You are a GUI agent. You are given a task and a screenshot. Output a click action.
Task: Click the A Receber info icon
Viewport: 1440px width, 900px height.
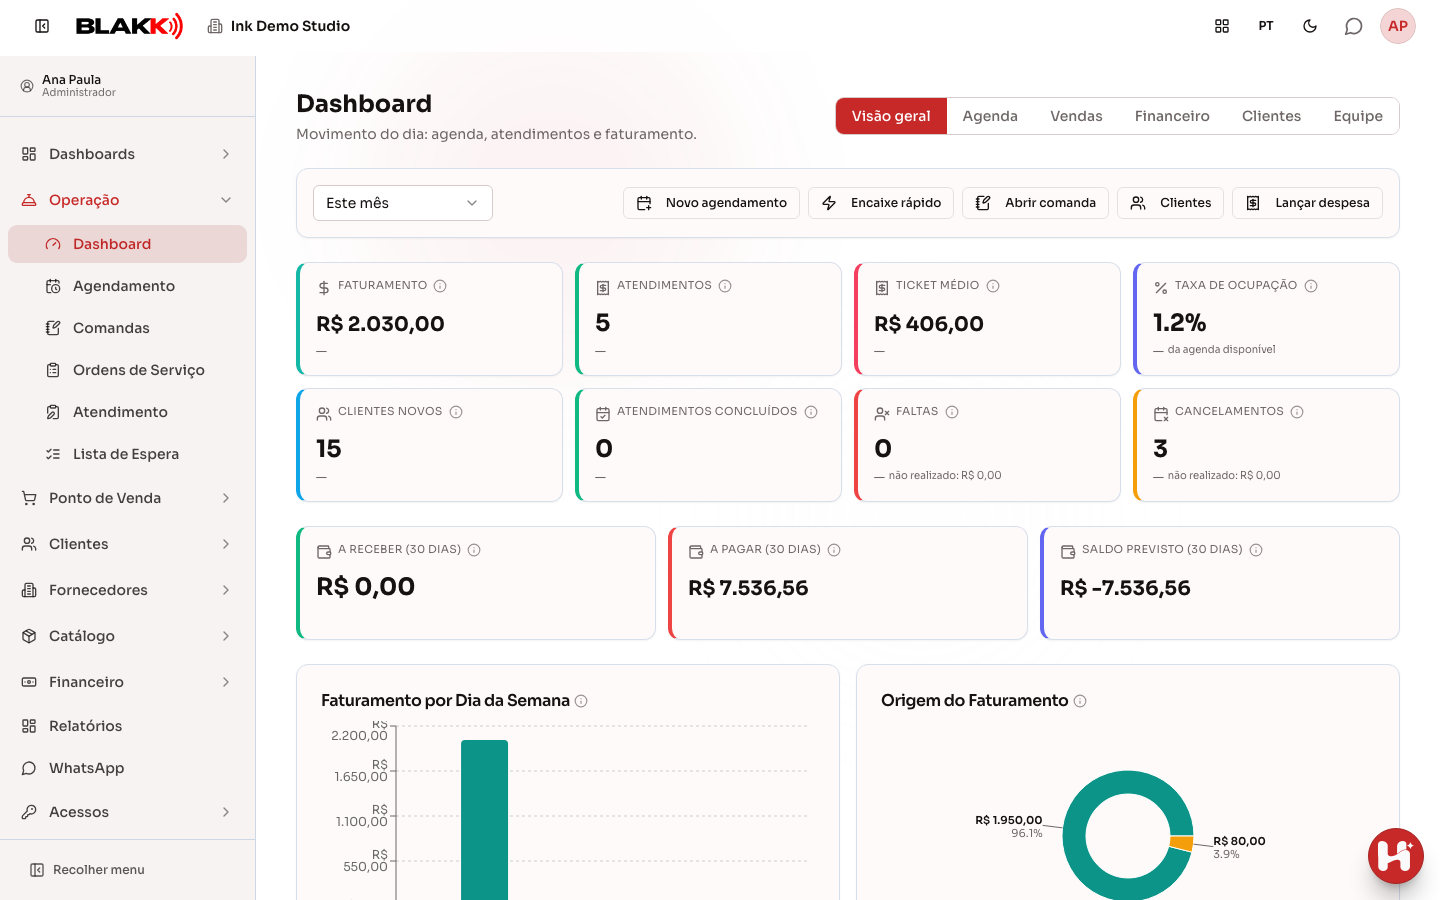point(474,550)
